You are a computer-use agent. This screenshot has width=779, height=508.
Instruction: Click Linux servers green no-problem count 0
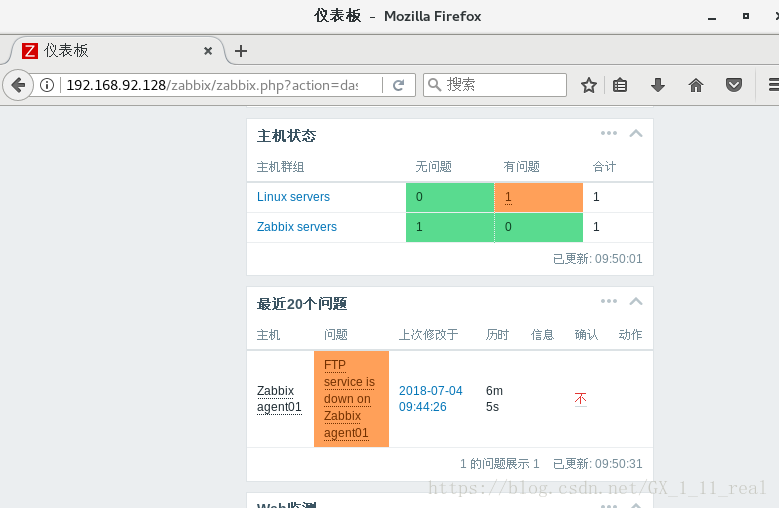(x=450, y=197)
